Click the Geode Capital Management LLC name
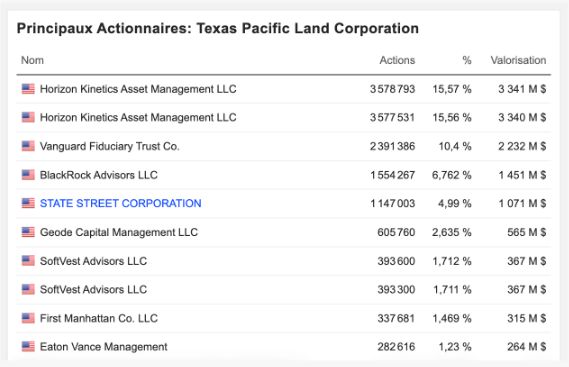The image size is (569, 367). [x=119, y=232]
